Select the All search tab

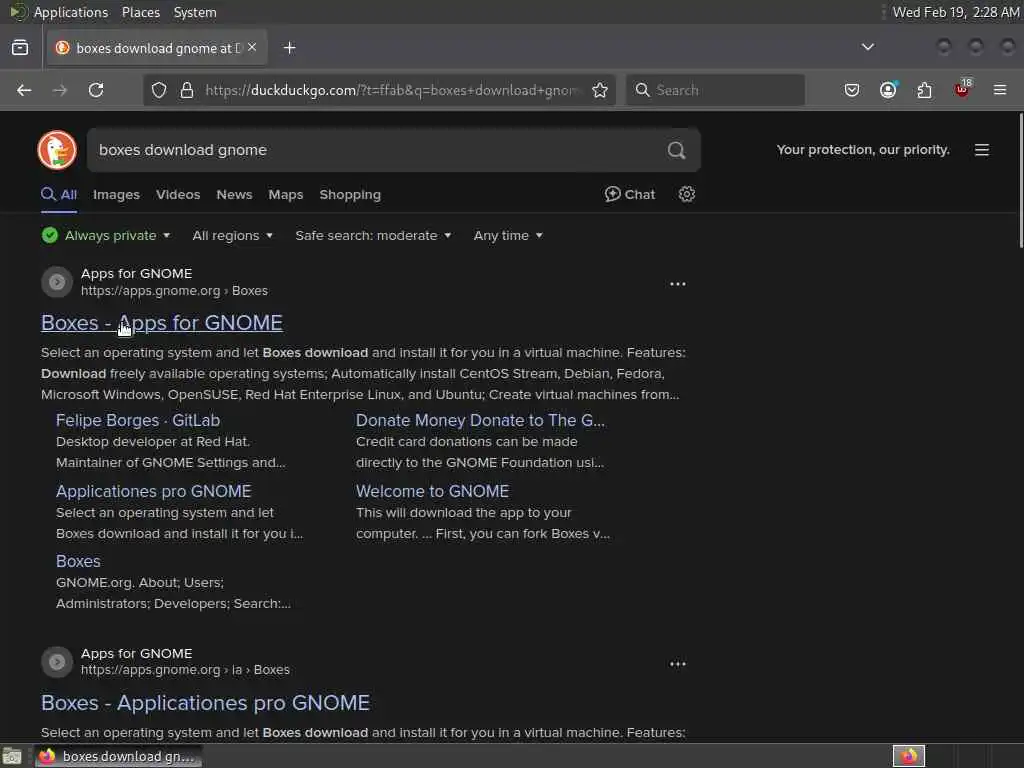59,194
